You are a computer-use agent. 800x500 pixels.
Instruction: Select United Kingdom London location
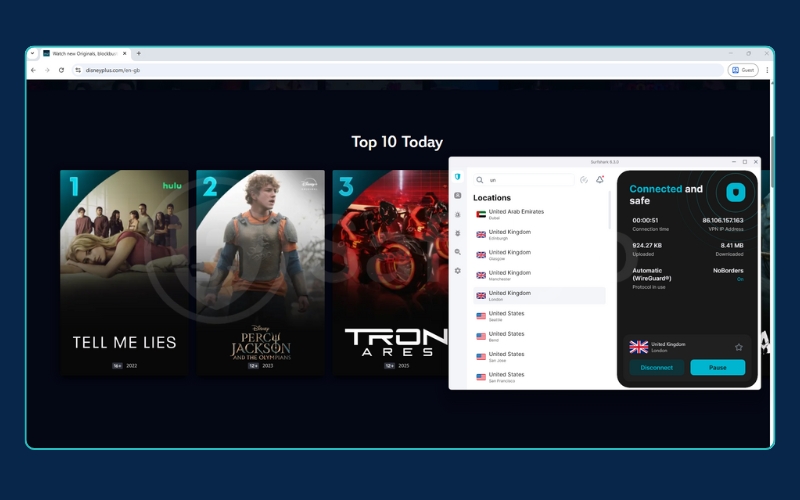coord(539,295)
